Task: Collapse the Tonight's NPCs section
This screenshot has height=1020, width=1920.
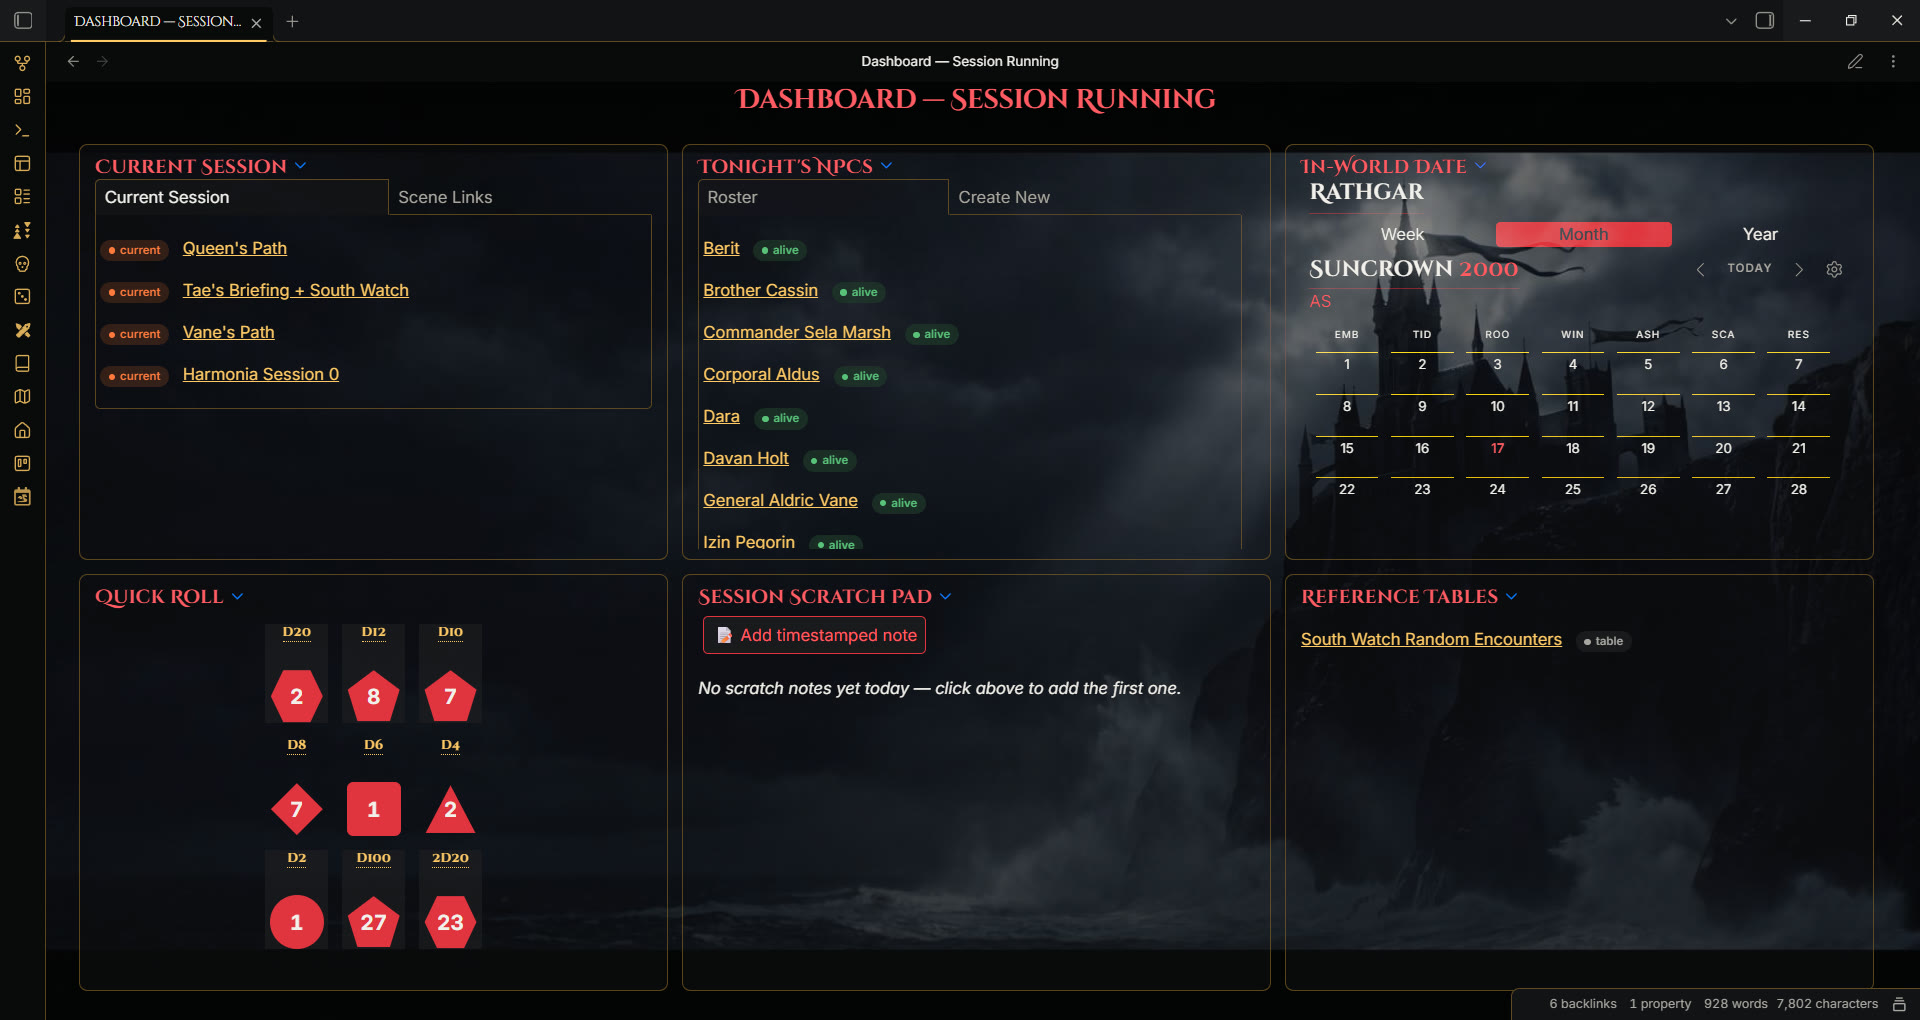Action: [x=887, y=166]
